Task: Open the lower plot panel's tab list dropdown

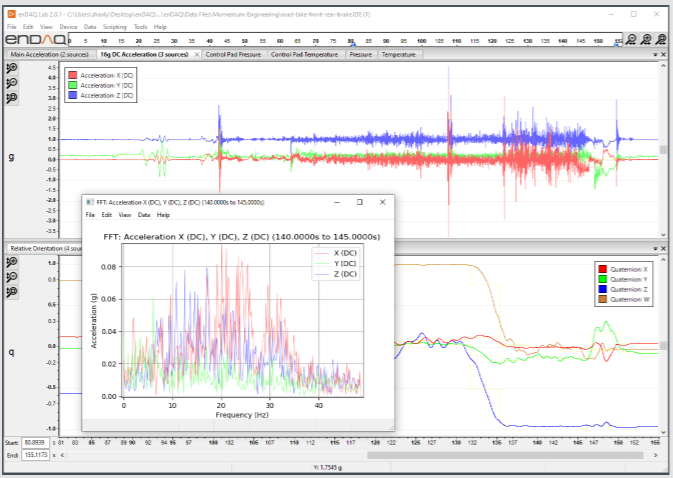Action: click(655, 248)
